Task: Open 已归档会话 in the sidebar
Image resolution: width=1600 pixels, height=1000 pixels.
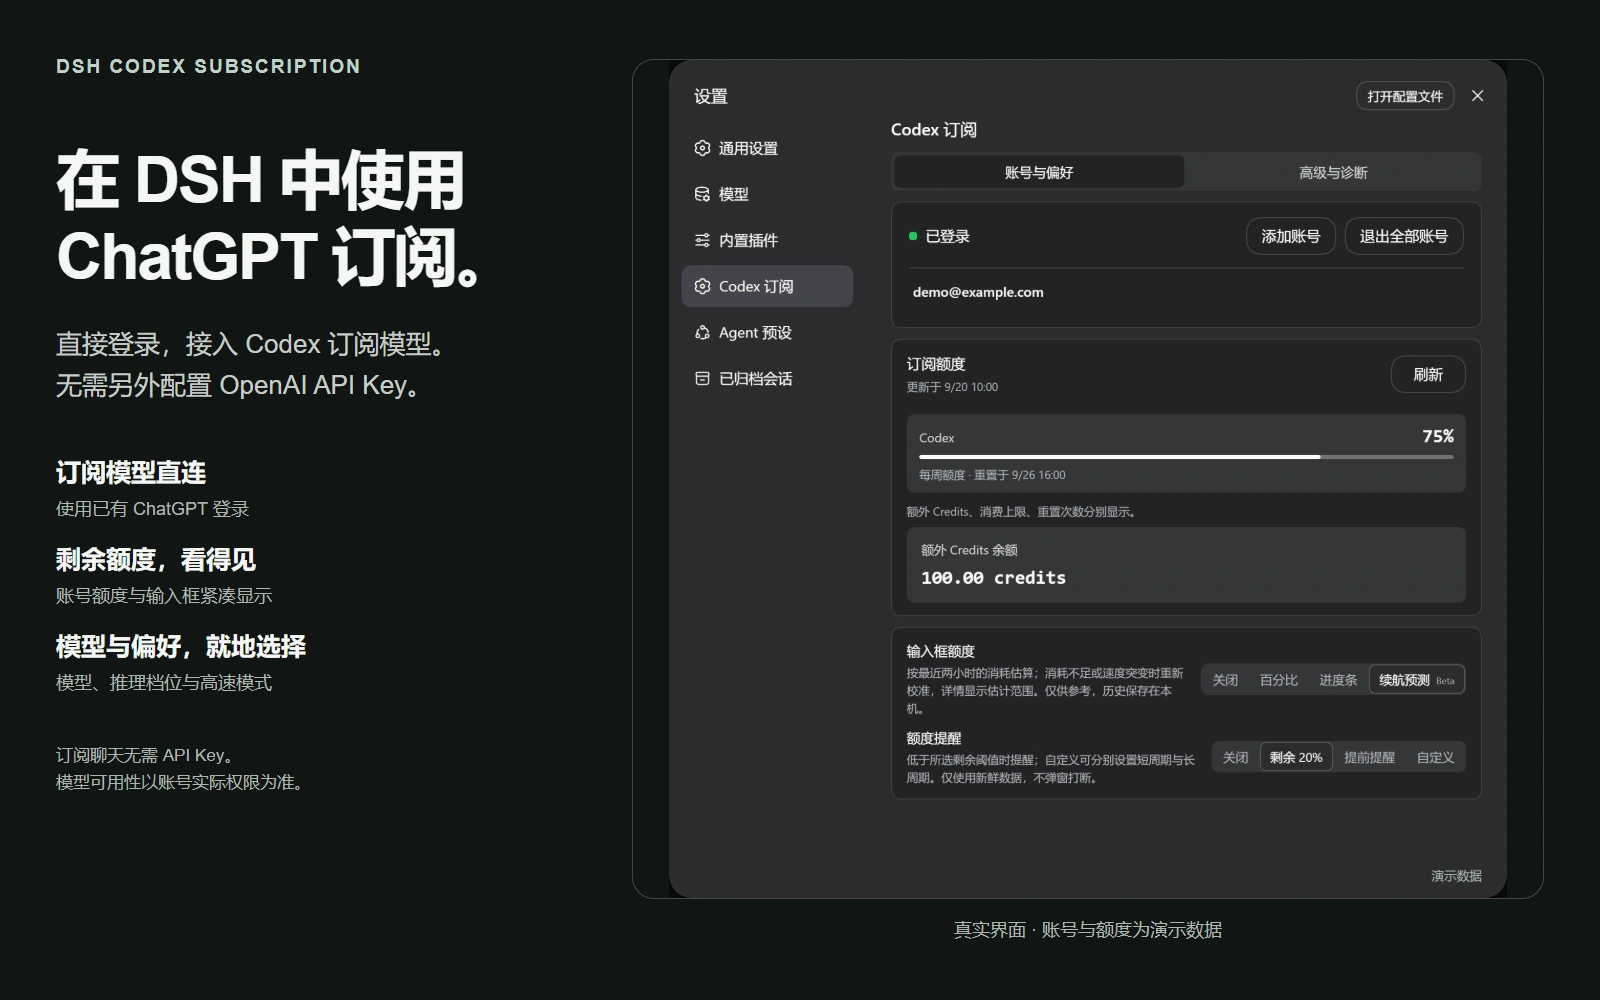Action: (x=767, y=378)
